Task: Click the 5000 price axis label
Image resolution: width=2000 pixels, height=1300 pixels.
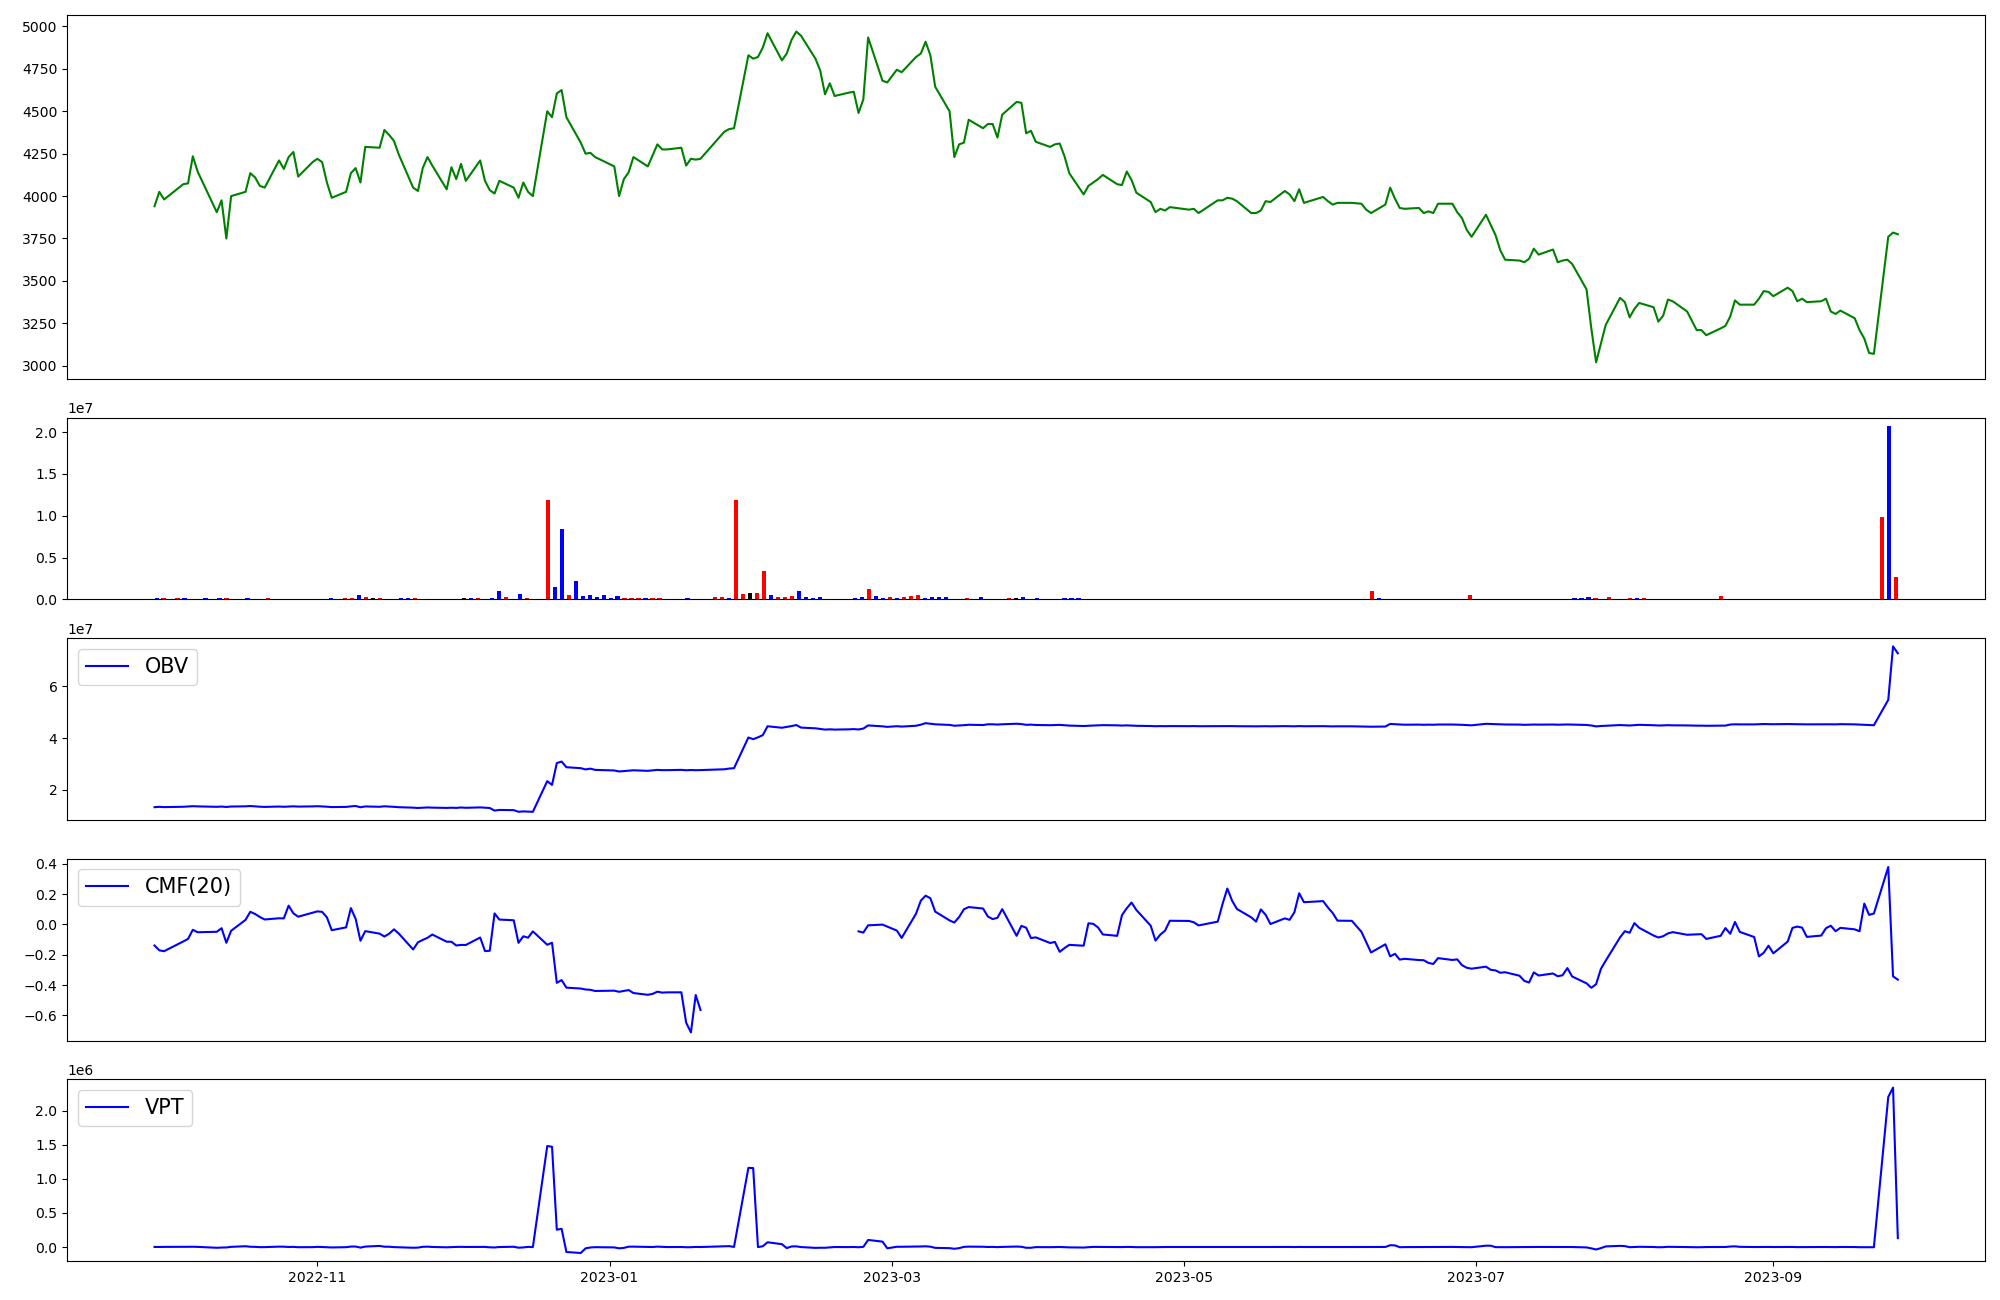Action: (x=40, y=27)
